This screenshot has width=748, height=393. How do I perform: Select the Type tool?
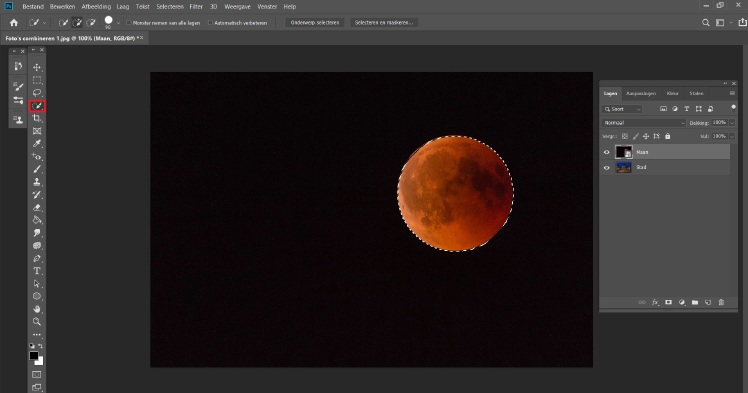(x=37, y=271)
